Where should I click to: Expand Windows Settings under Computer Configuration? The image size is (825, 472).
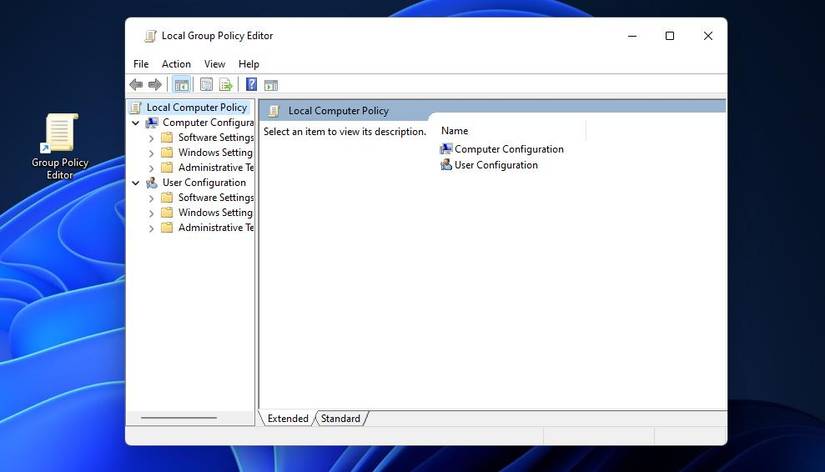[x=152, y=154]
